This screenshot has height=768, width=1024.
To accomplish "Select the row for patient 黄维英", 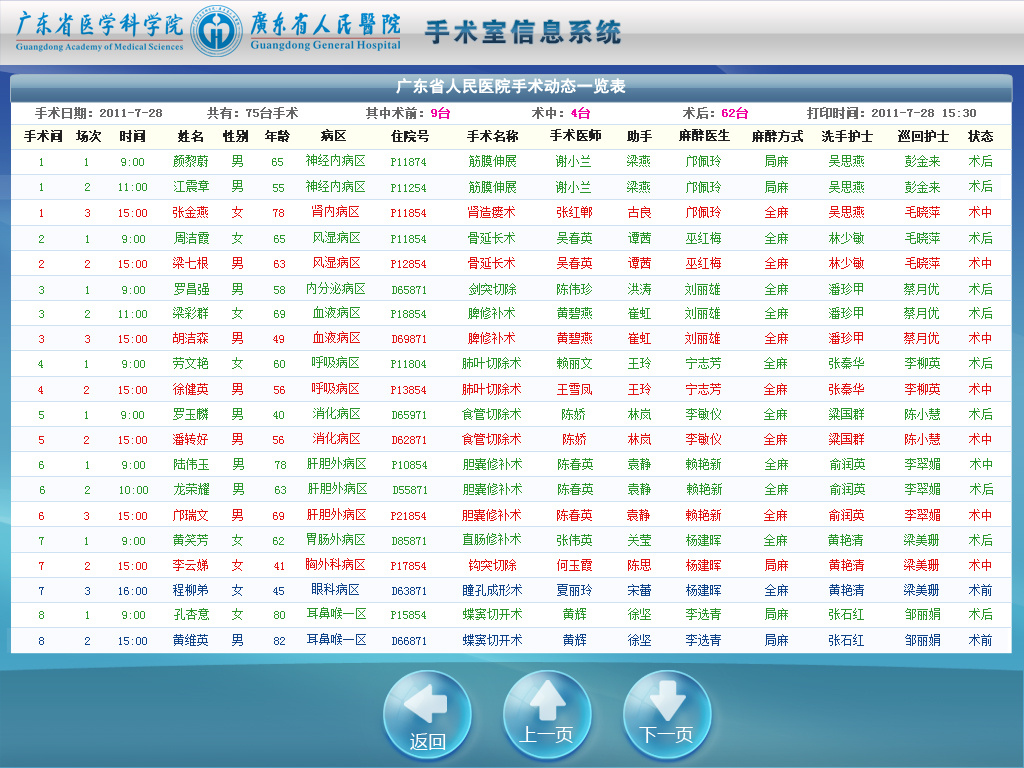I will [512, 640].
